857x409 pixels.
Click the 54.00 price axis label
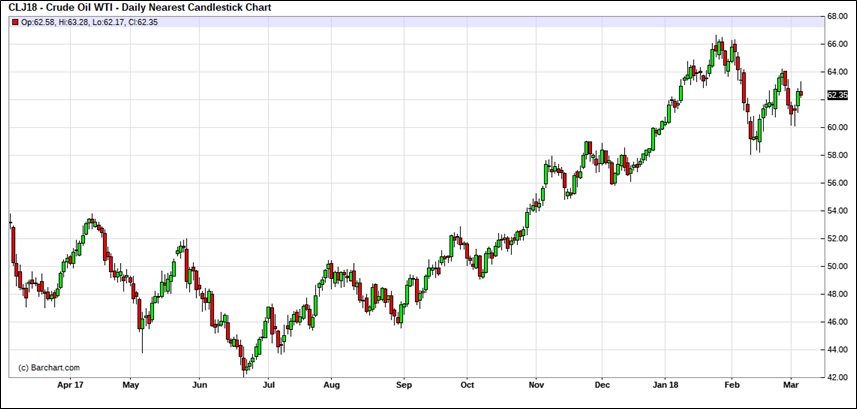[837, 211]
